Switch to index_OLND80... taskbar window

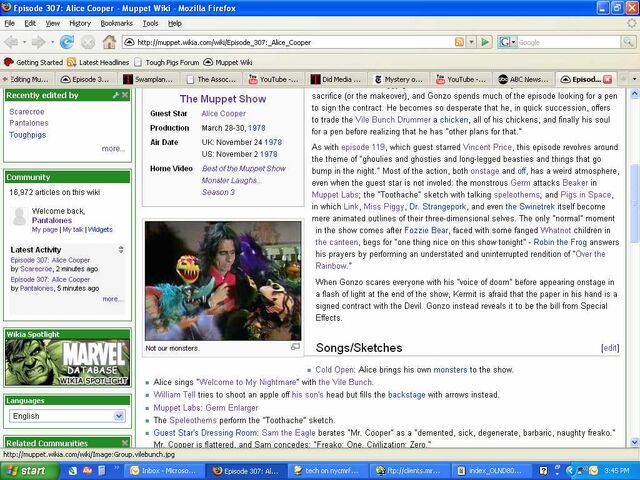[x=492, y=471]
